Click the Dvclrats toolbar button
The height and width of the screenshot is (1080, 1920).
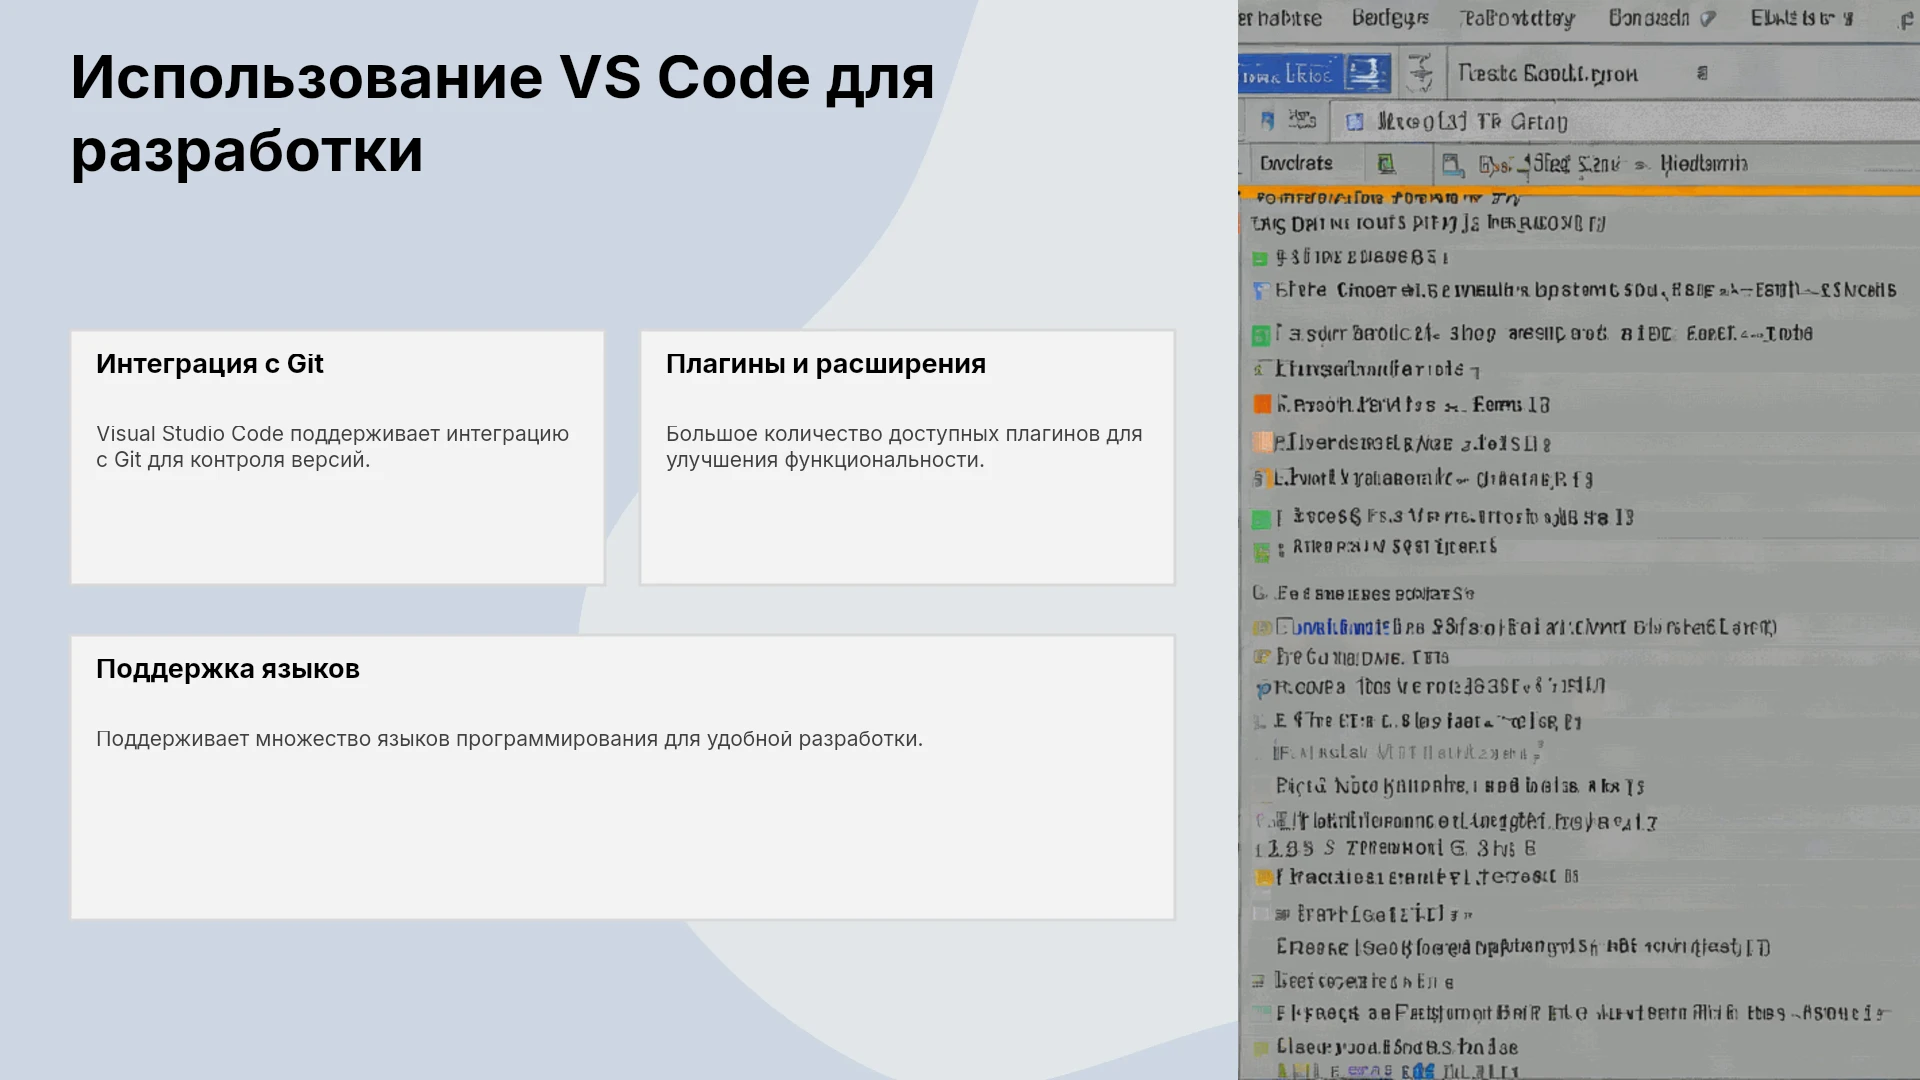(x=1296, y=163)
